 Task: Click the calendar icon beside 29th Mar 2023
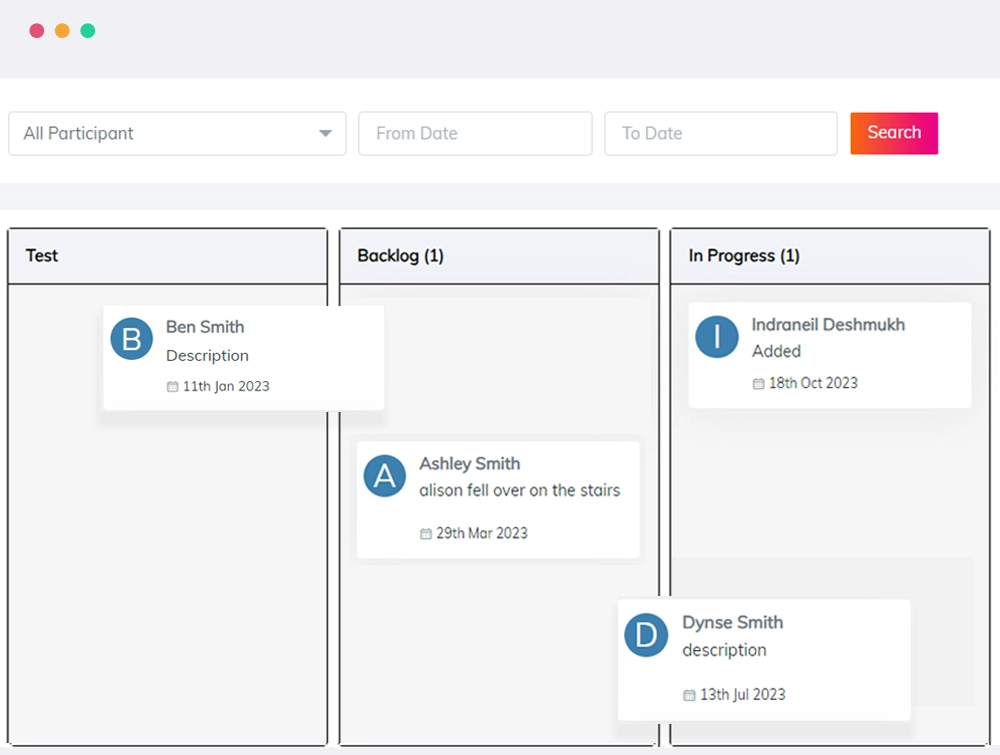424,533
